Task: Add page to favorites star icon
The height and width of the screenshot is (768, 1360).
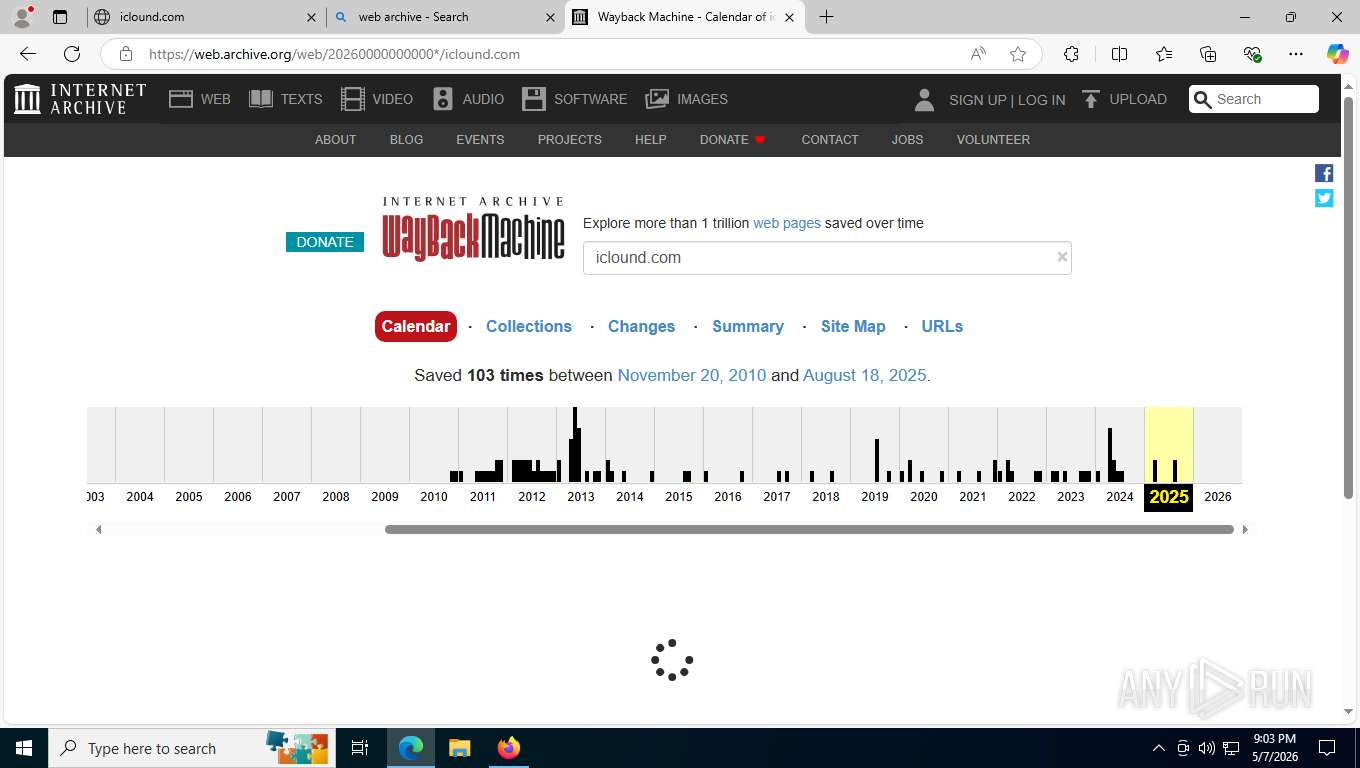Action: [1018, 54]
